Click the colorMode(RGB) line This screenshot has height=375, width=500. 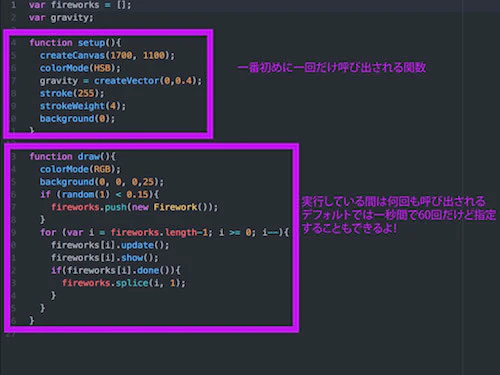80,169
